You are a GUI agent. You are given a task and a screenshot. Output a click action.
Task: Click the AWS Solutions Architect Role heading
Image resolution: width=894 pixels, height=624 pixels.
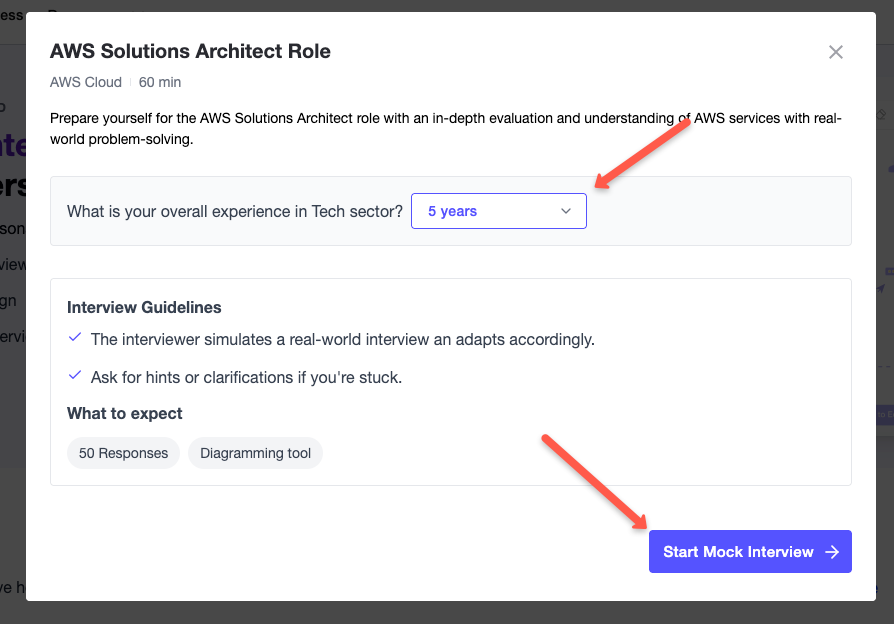[189, 51]
